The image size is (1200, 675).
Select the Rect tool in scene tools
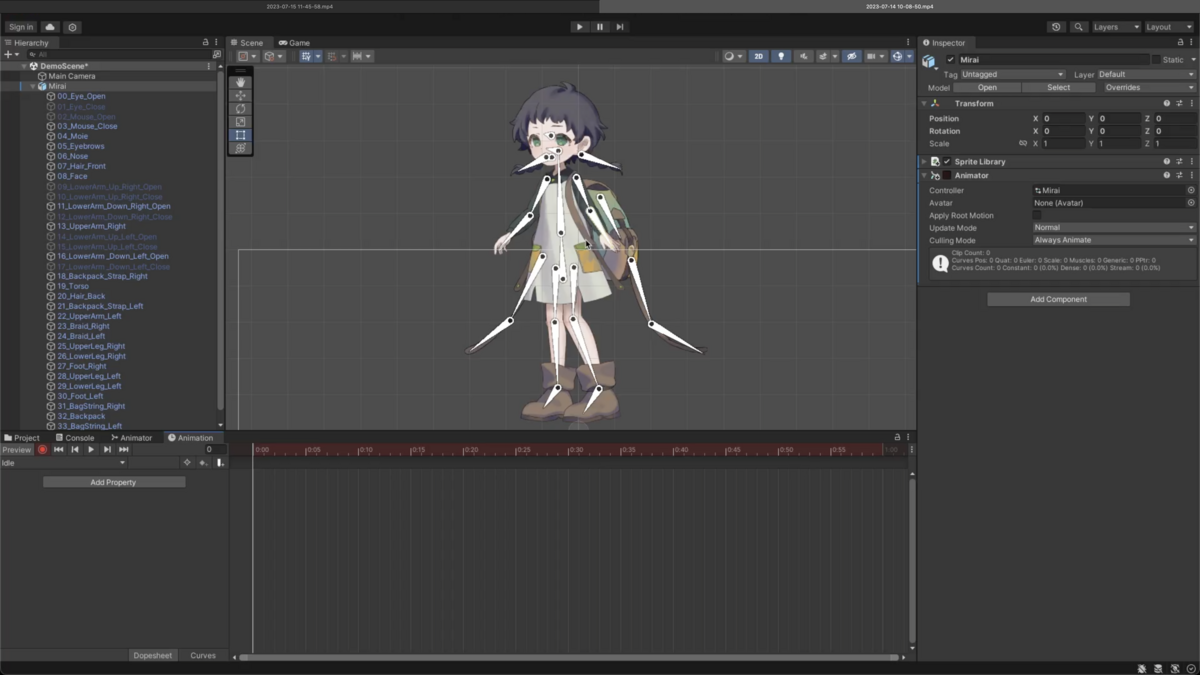click(240, 135)
